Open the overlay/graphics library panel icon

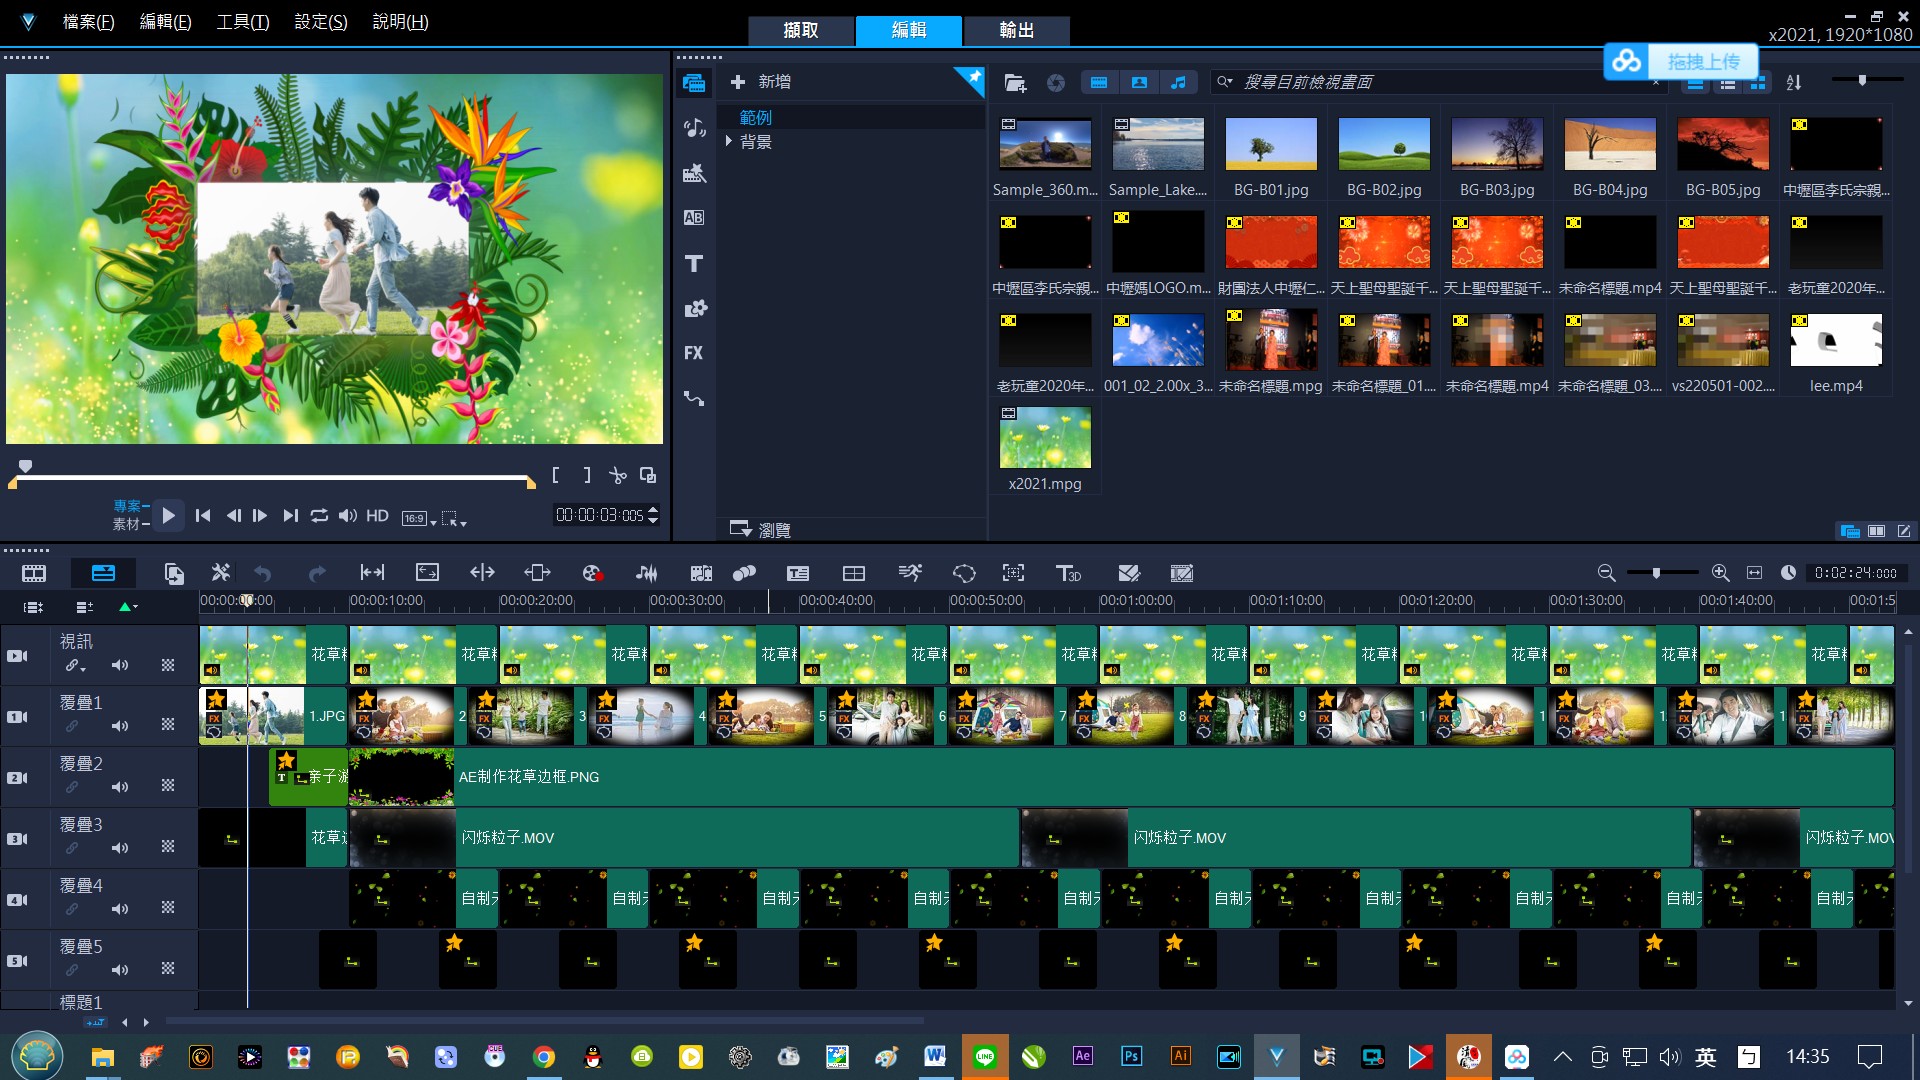(x=694, y=308)
